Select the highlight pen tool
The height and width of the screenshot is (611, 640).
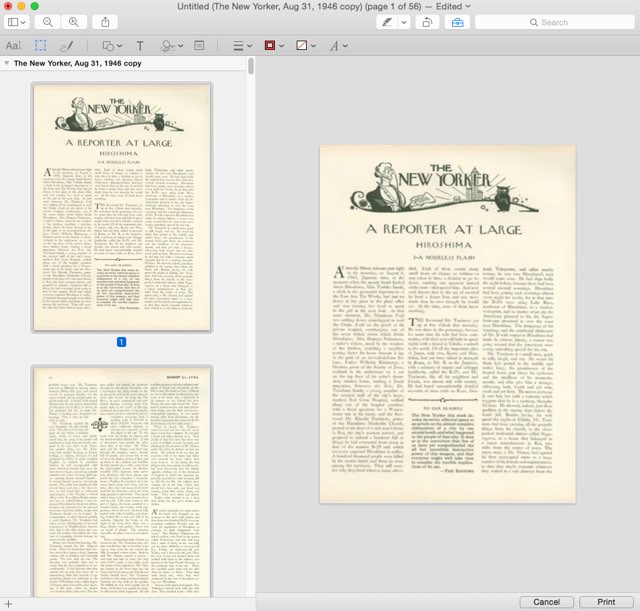click(387, 22)
